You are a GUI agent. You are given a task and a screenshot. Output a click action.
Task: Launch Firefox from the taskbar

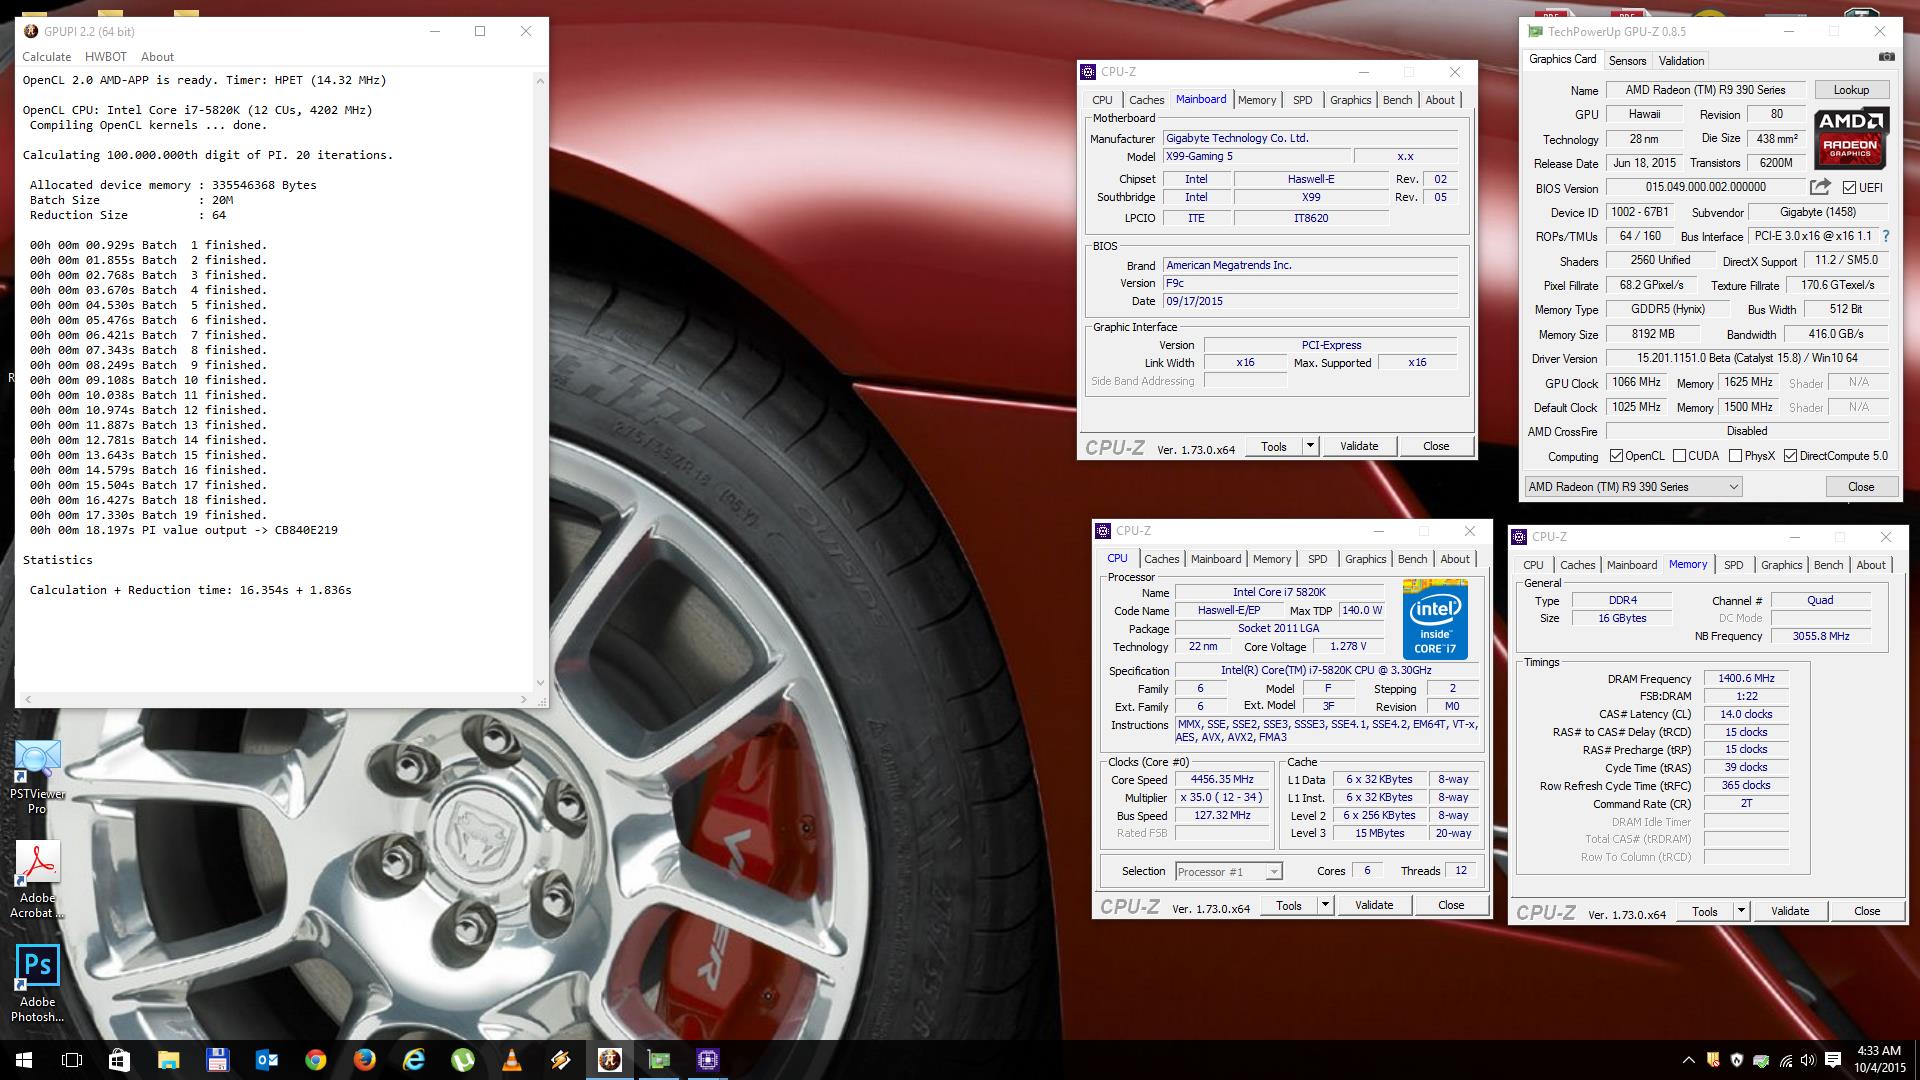click(364, 1060)
